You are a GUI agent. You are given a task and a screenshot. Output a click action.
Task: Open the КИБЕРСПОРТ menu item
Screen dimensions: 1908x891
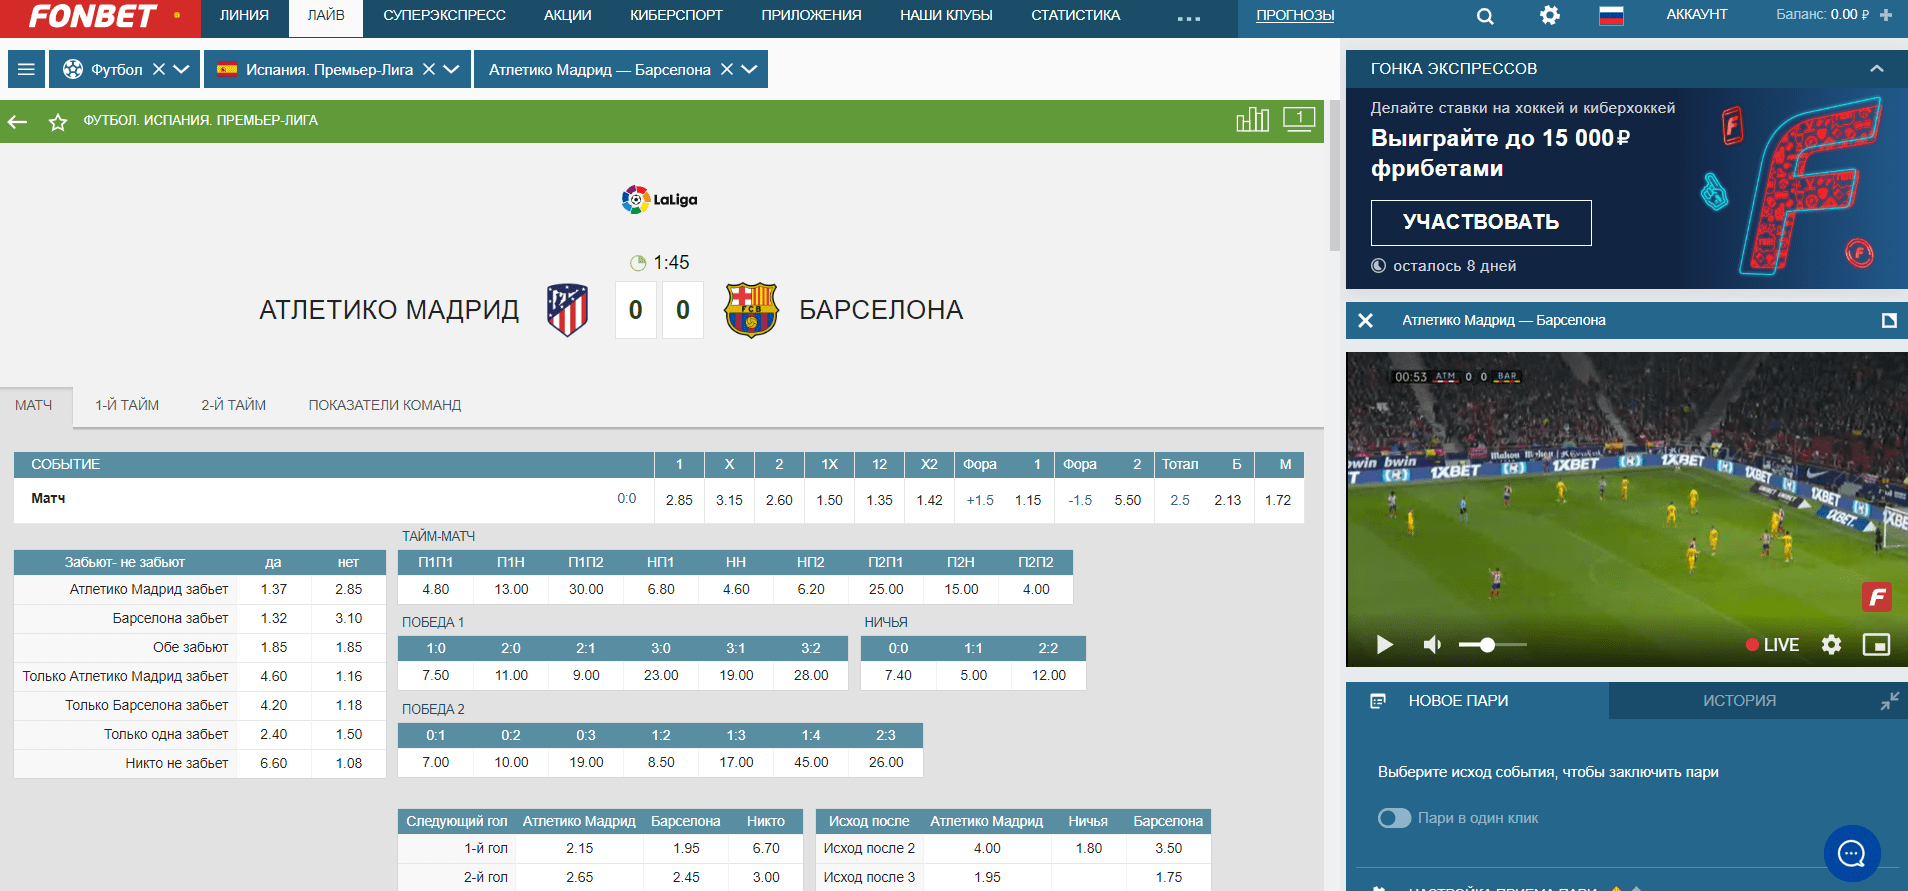[x=676, y=15]
